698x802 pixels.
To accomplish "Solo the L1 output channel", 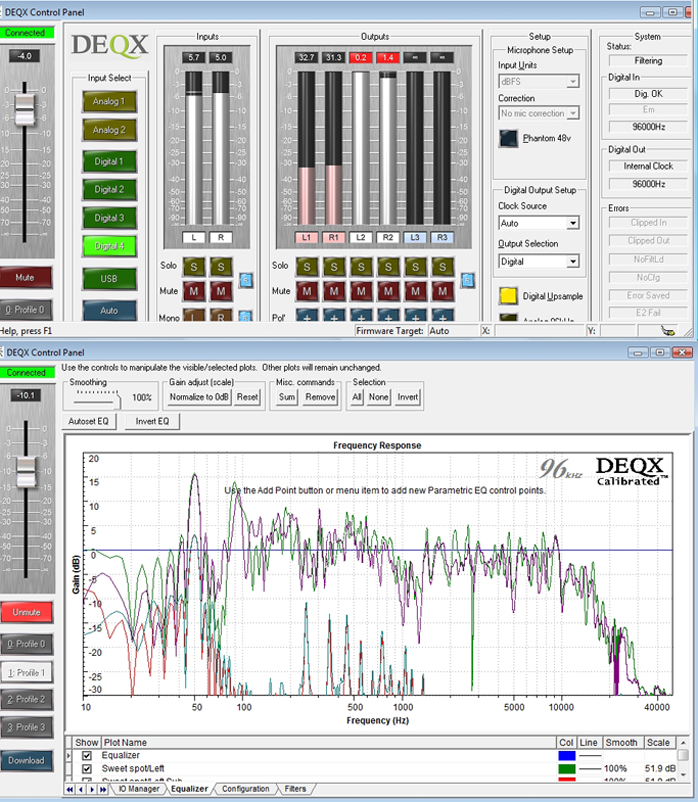I will pyautogui.click(x=307, y=267).
